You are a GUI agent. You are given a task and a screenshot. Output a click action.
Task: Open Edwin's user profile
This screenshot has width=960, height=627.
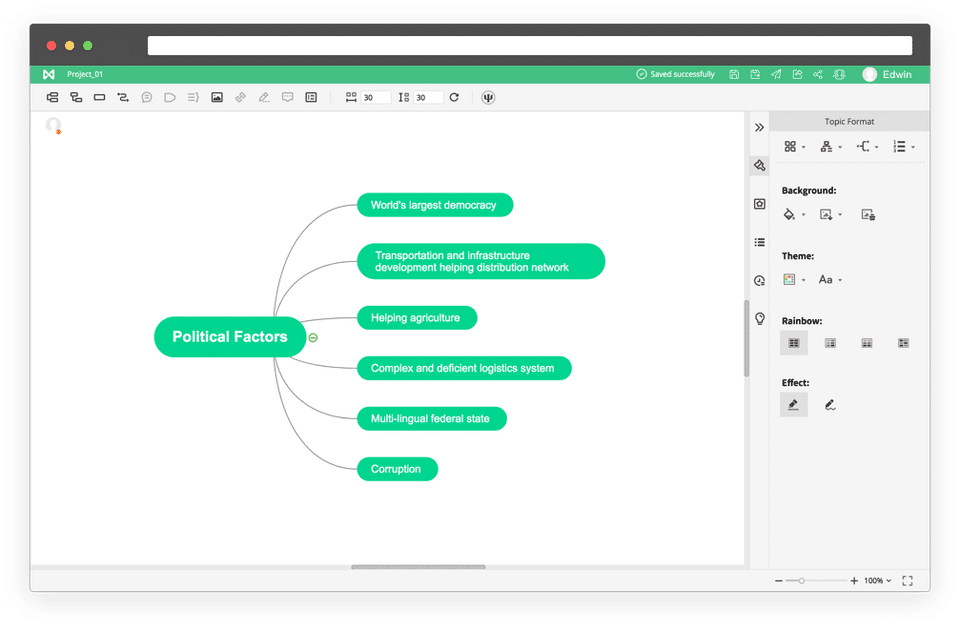point(887,74)
